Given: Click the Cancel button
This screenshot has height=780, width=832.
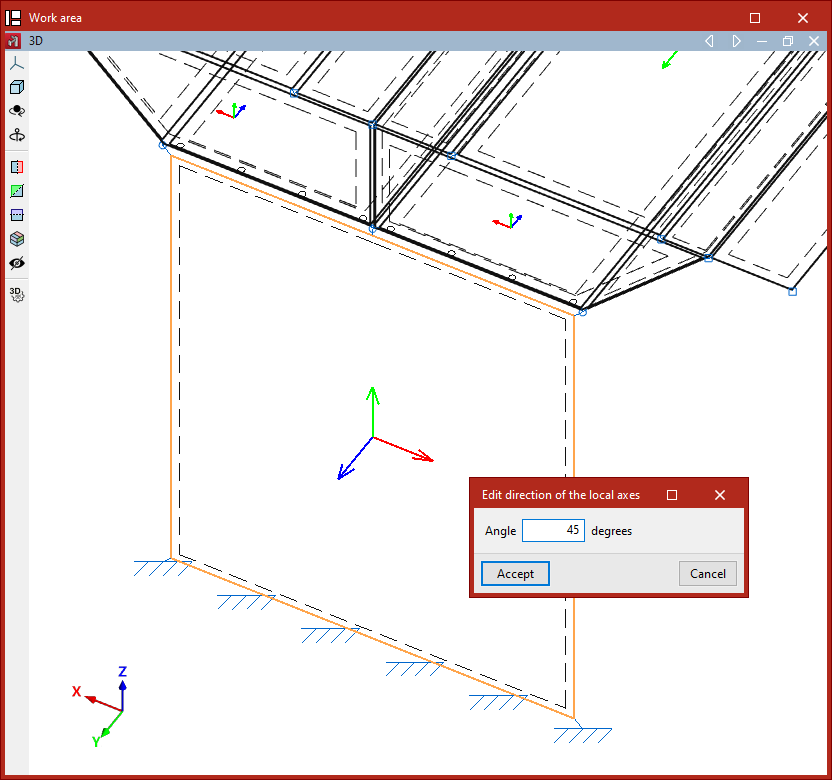Looking at the screenshot, I should pos(708,574).
